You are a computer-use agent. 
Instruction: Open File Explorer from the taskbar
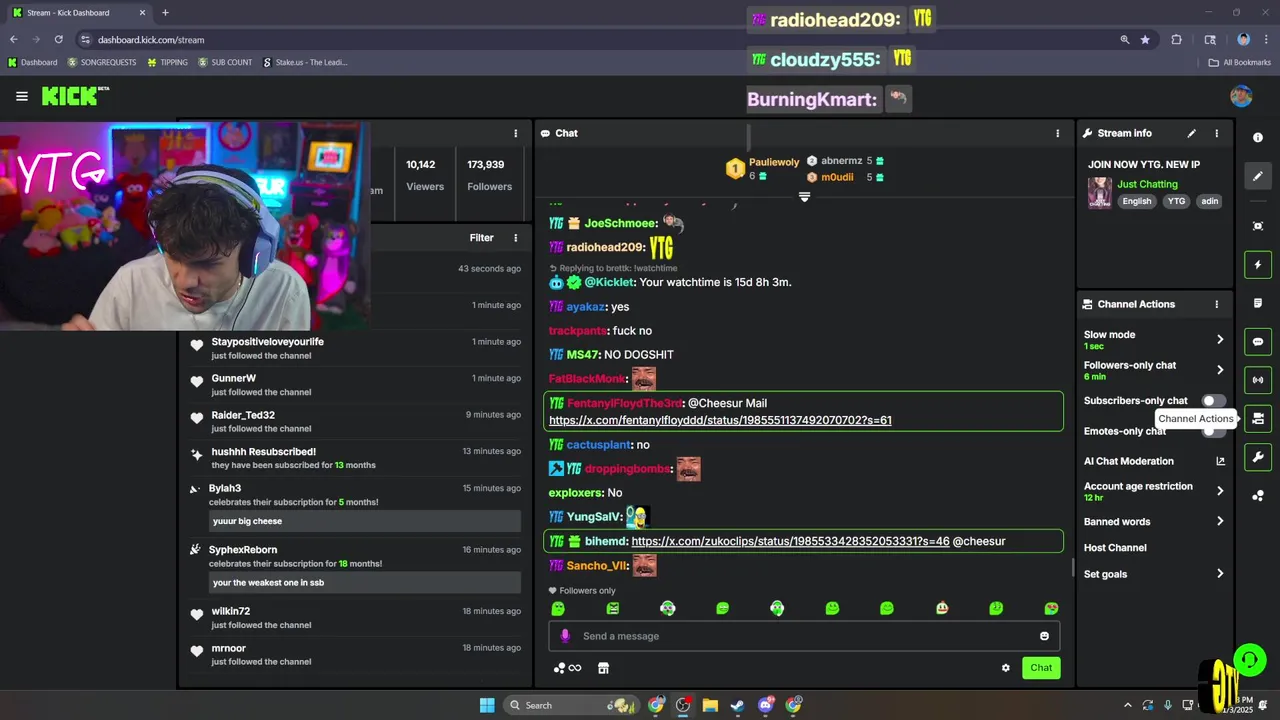pyautogui.click(x=710, y=705)
